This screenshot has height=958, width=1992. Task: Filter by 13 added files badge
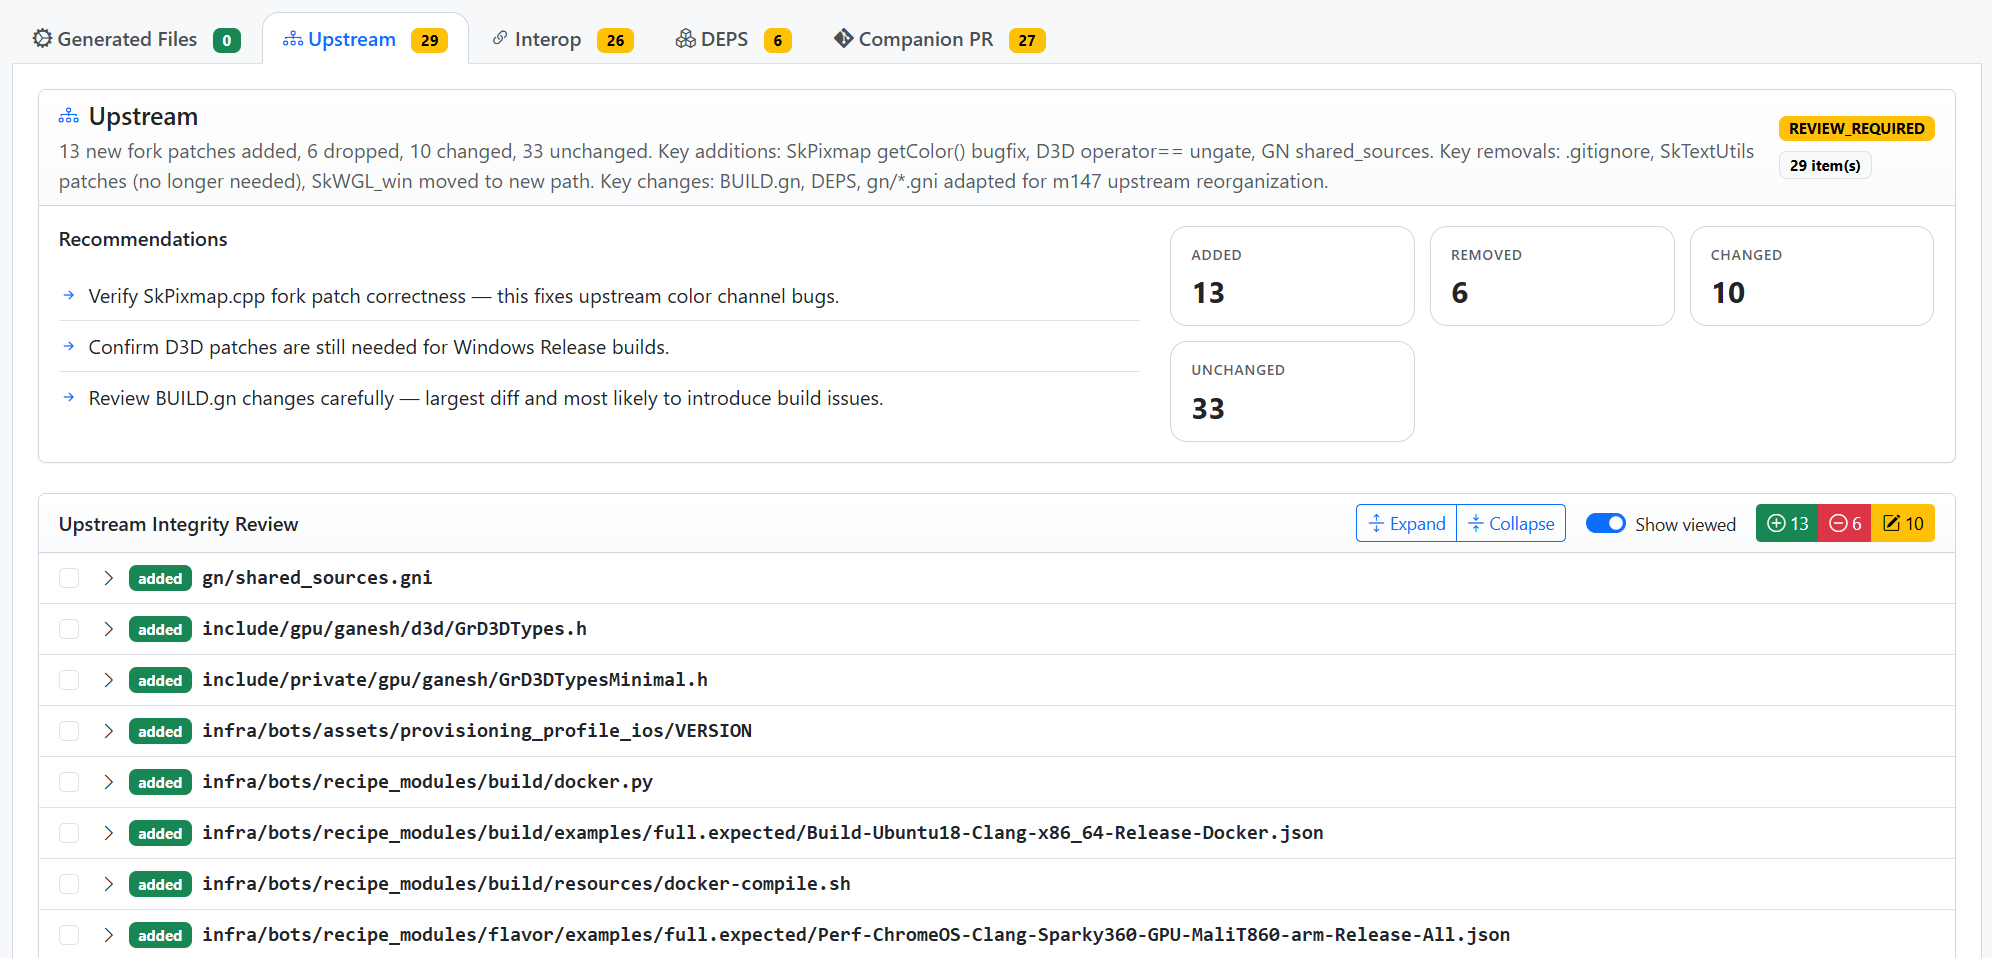pyautogui.click(x=1787, y=523)
